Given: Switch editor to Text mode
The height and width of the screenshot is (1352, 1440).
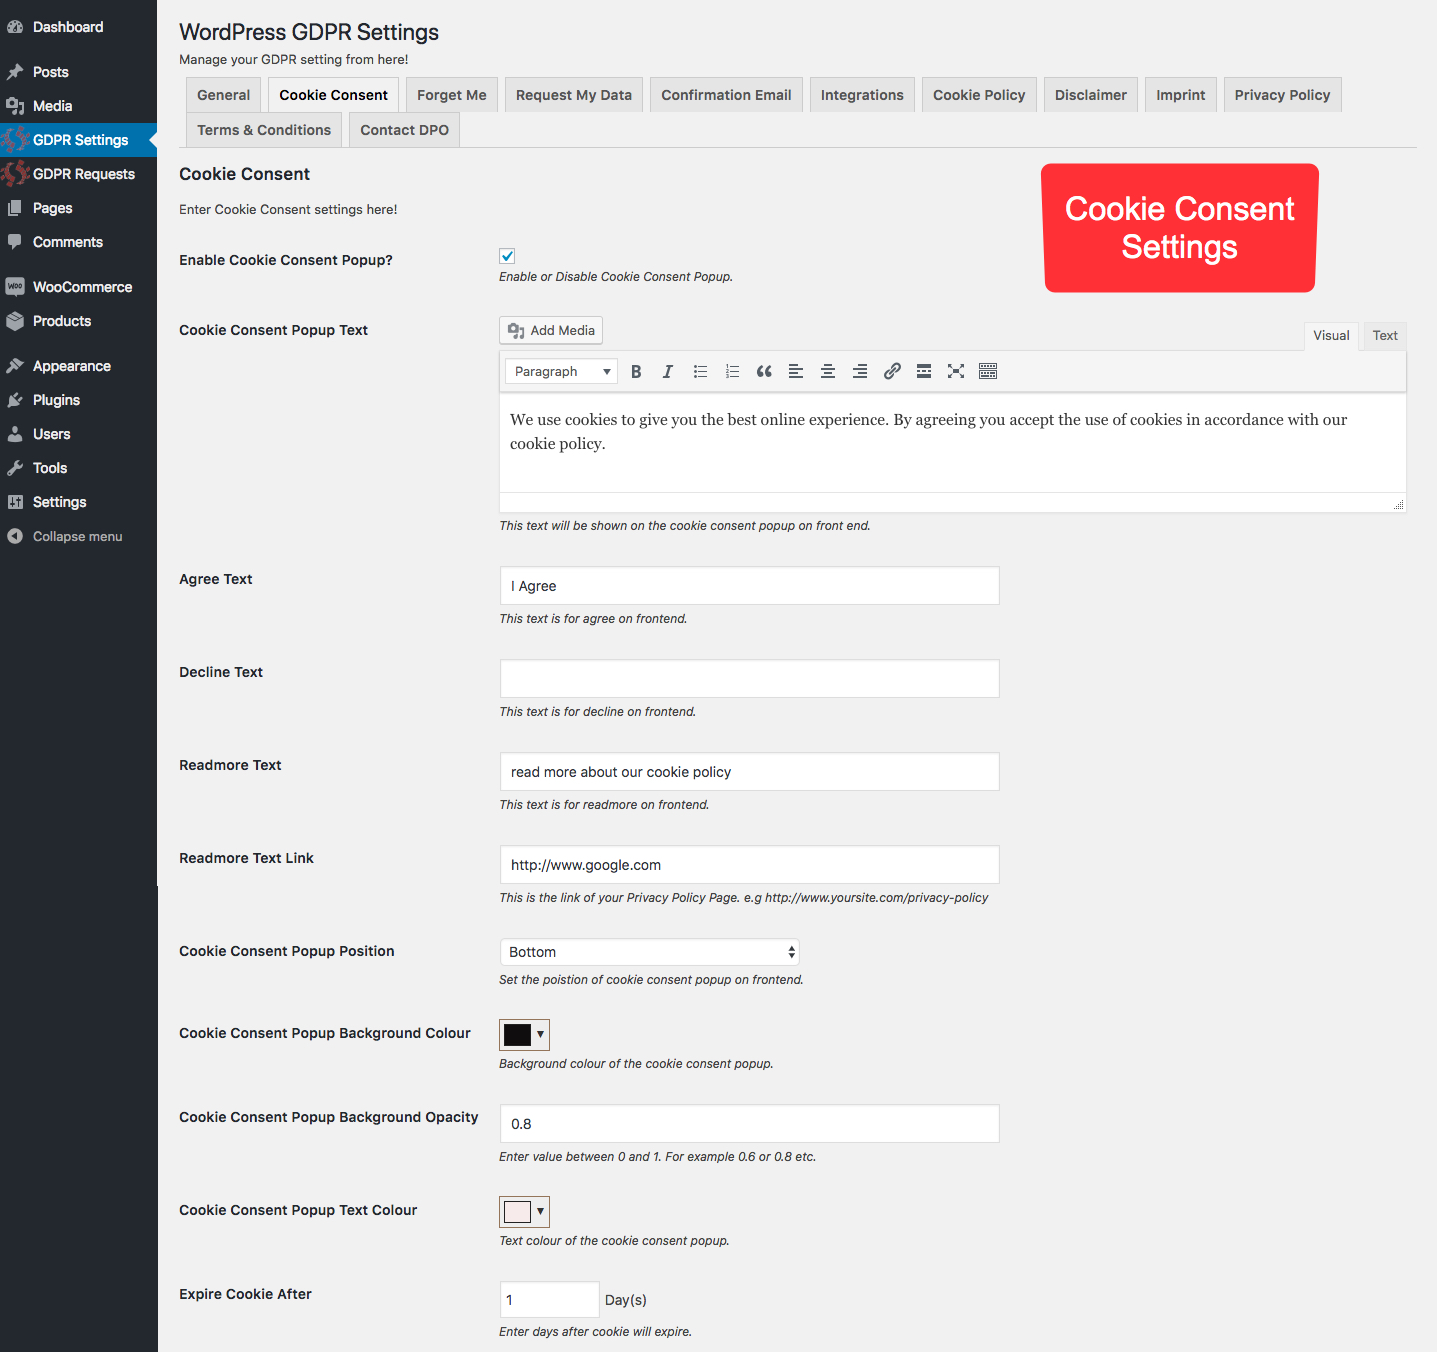Looking at the screenshot, I should click(x=1385, y=336).
